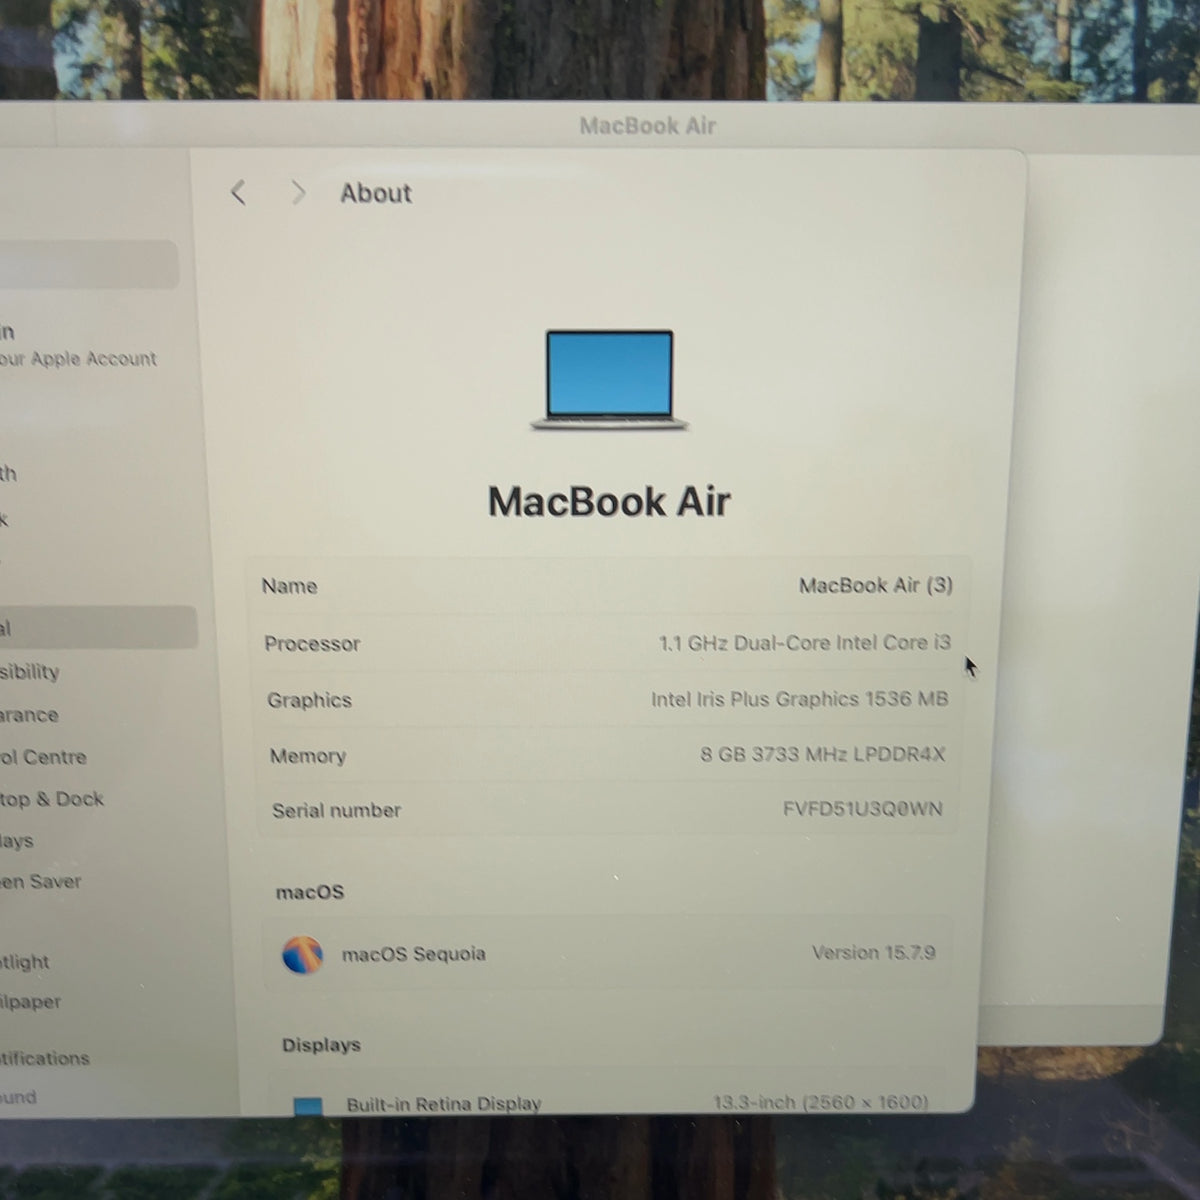The height and width of the screenshot is (1200, 1200).
Task: Go back with the left chevron arrow
Action: pos(238,193)
